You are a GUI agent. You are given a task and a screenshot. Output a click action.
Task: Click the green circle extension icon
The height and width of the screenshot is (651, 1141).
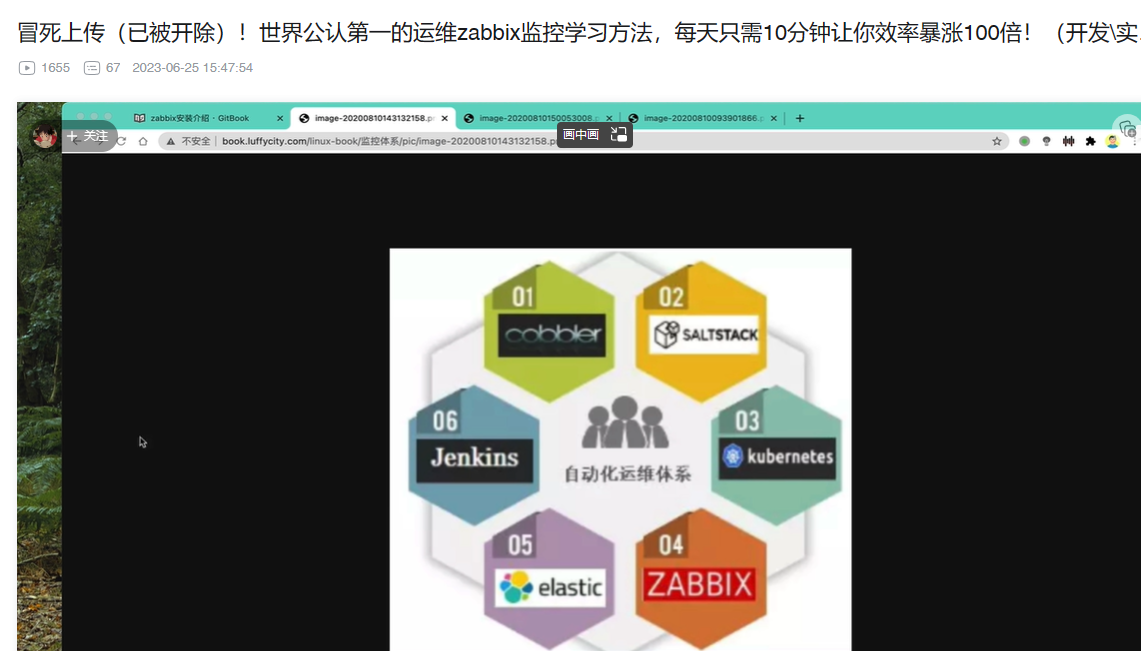1024,142
